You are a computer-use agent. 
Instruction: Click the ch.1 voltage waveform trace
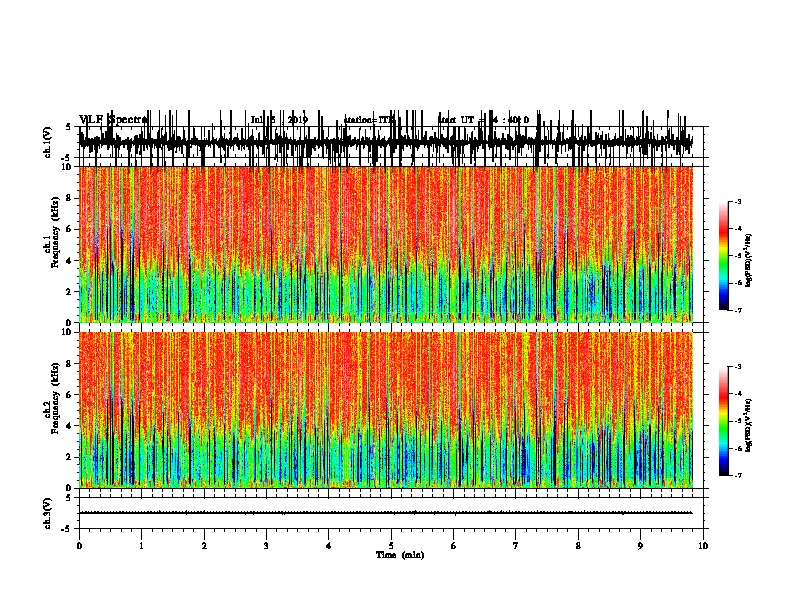click(386, 141)
